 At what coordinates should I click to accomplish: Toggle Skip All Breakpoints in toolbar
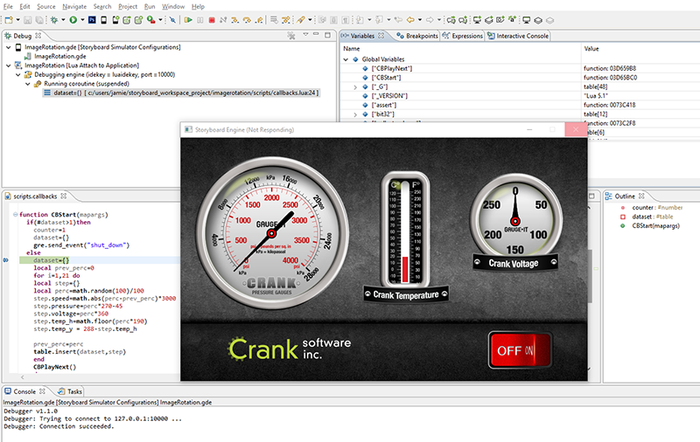click(x=172, y=20)
